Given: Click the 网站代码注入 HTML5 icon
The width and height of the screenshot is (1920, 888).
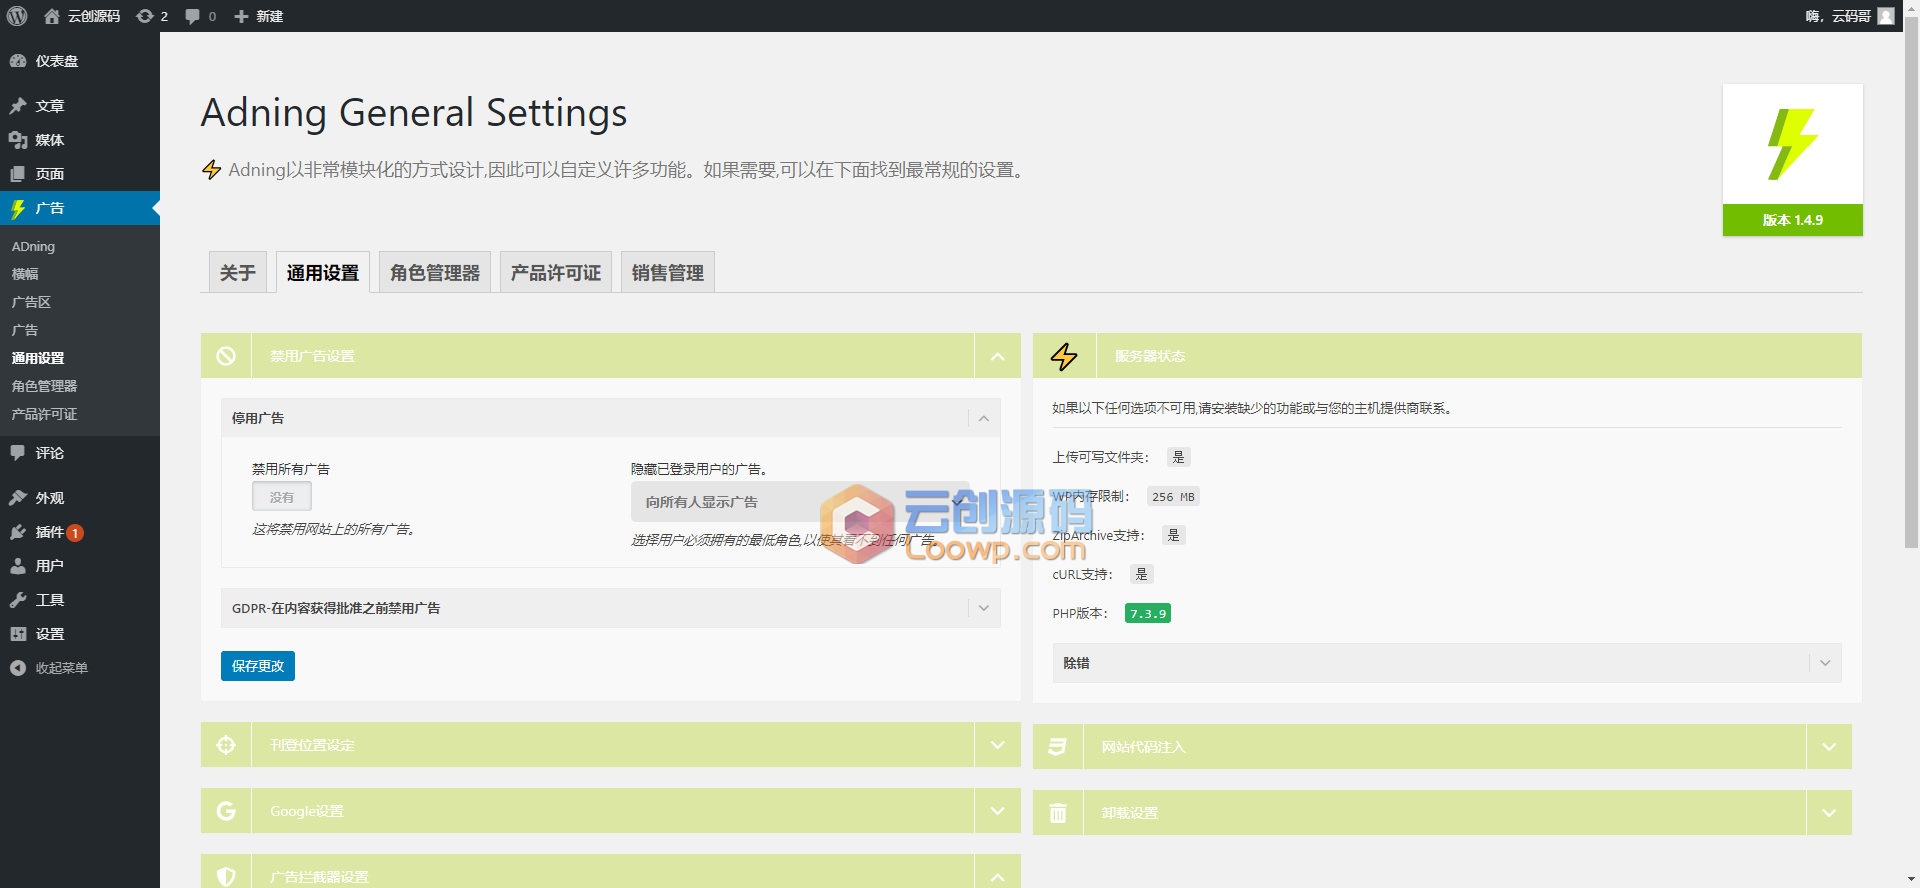Looking at the screenshot, I should coord(1058,747).
